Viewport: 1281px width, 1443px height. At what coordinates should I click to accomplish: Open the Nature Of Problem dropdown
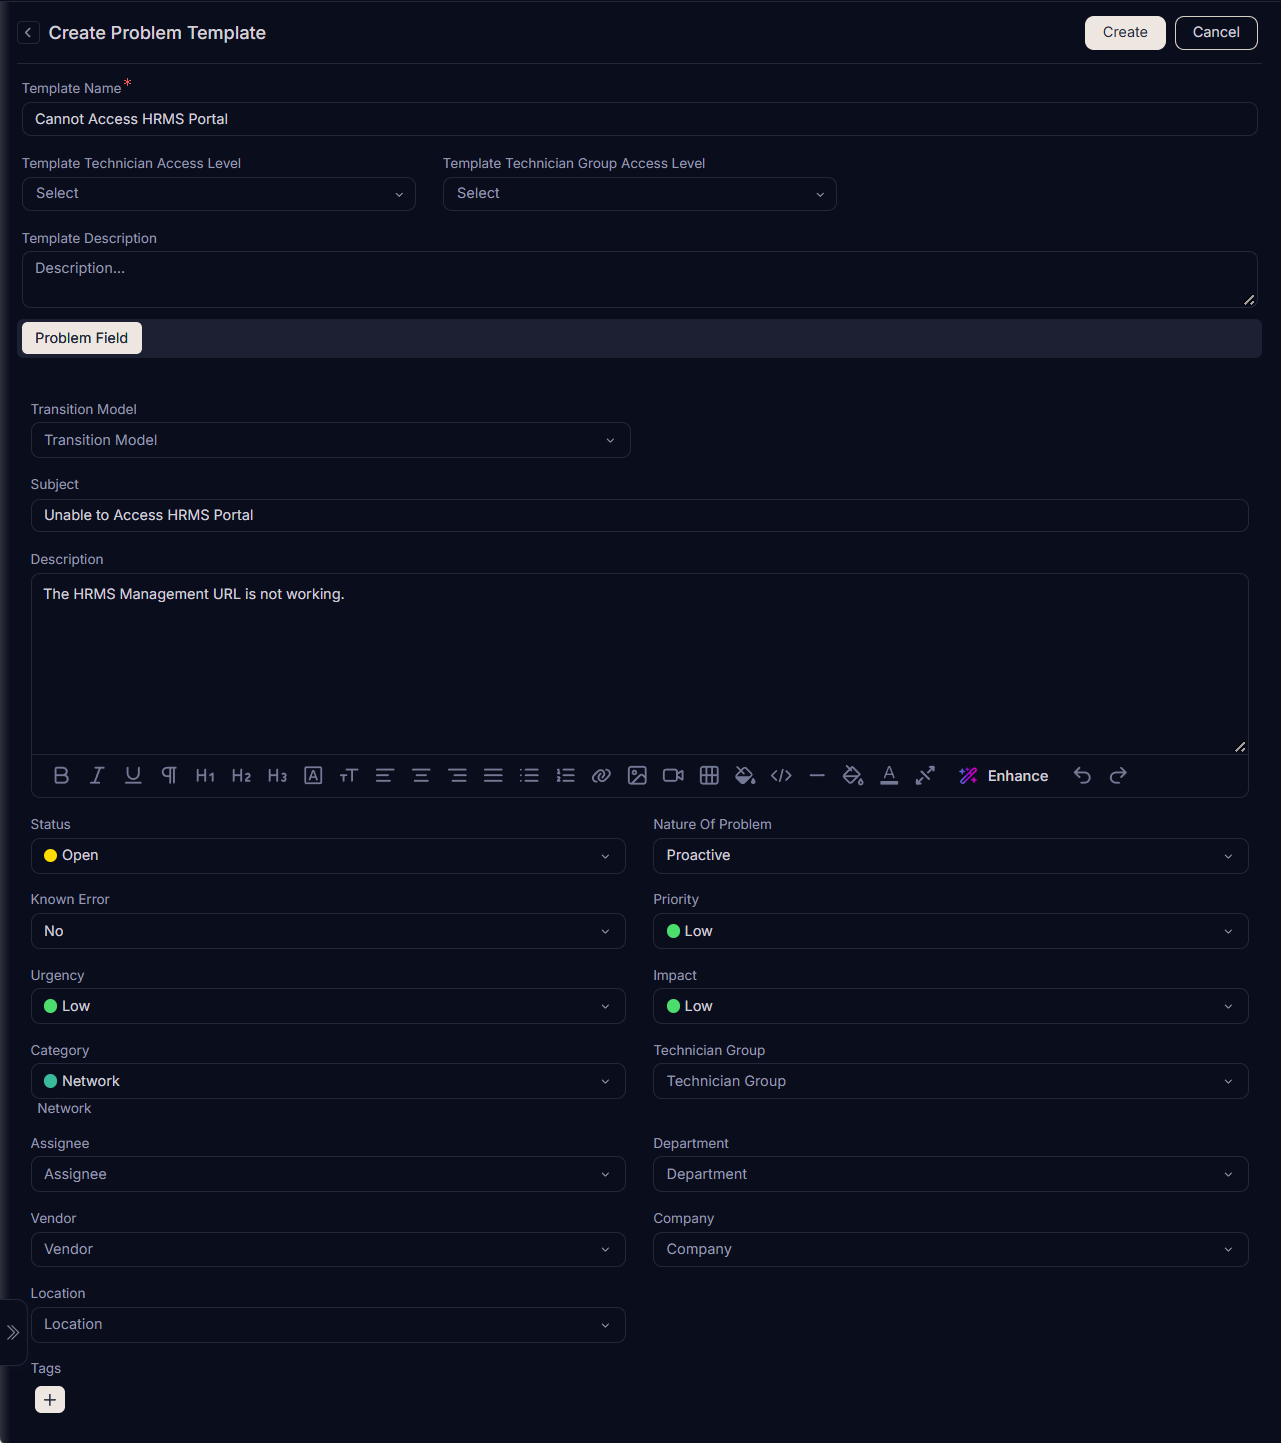click(x=951, y=856)
